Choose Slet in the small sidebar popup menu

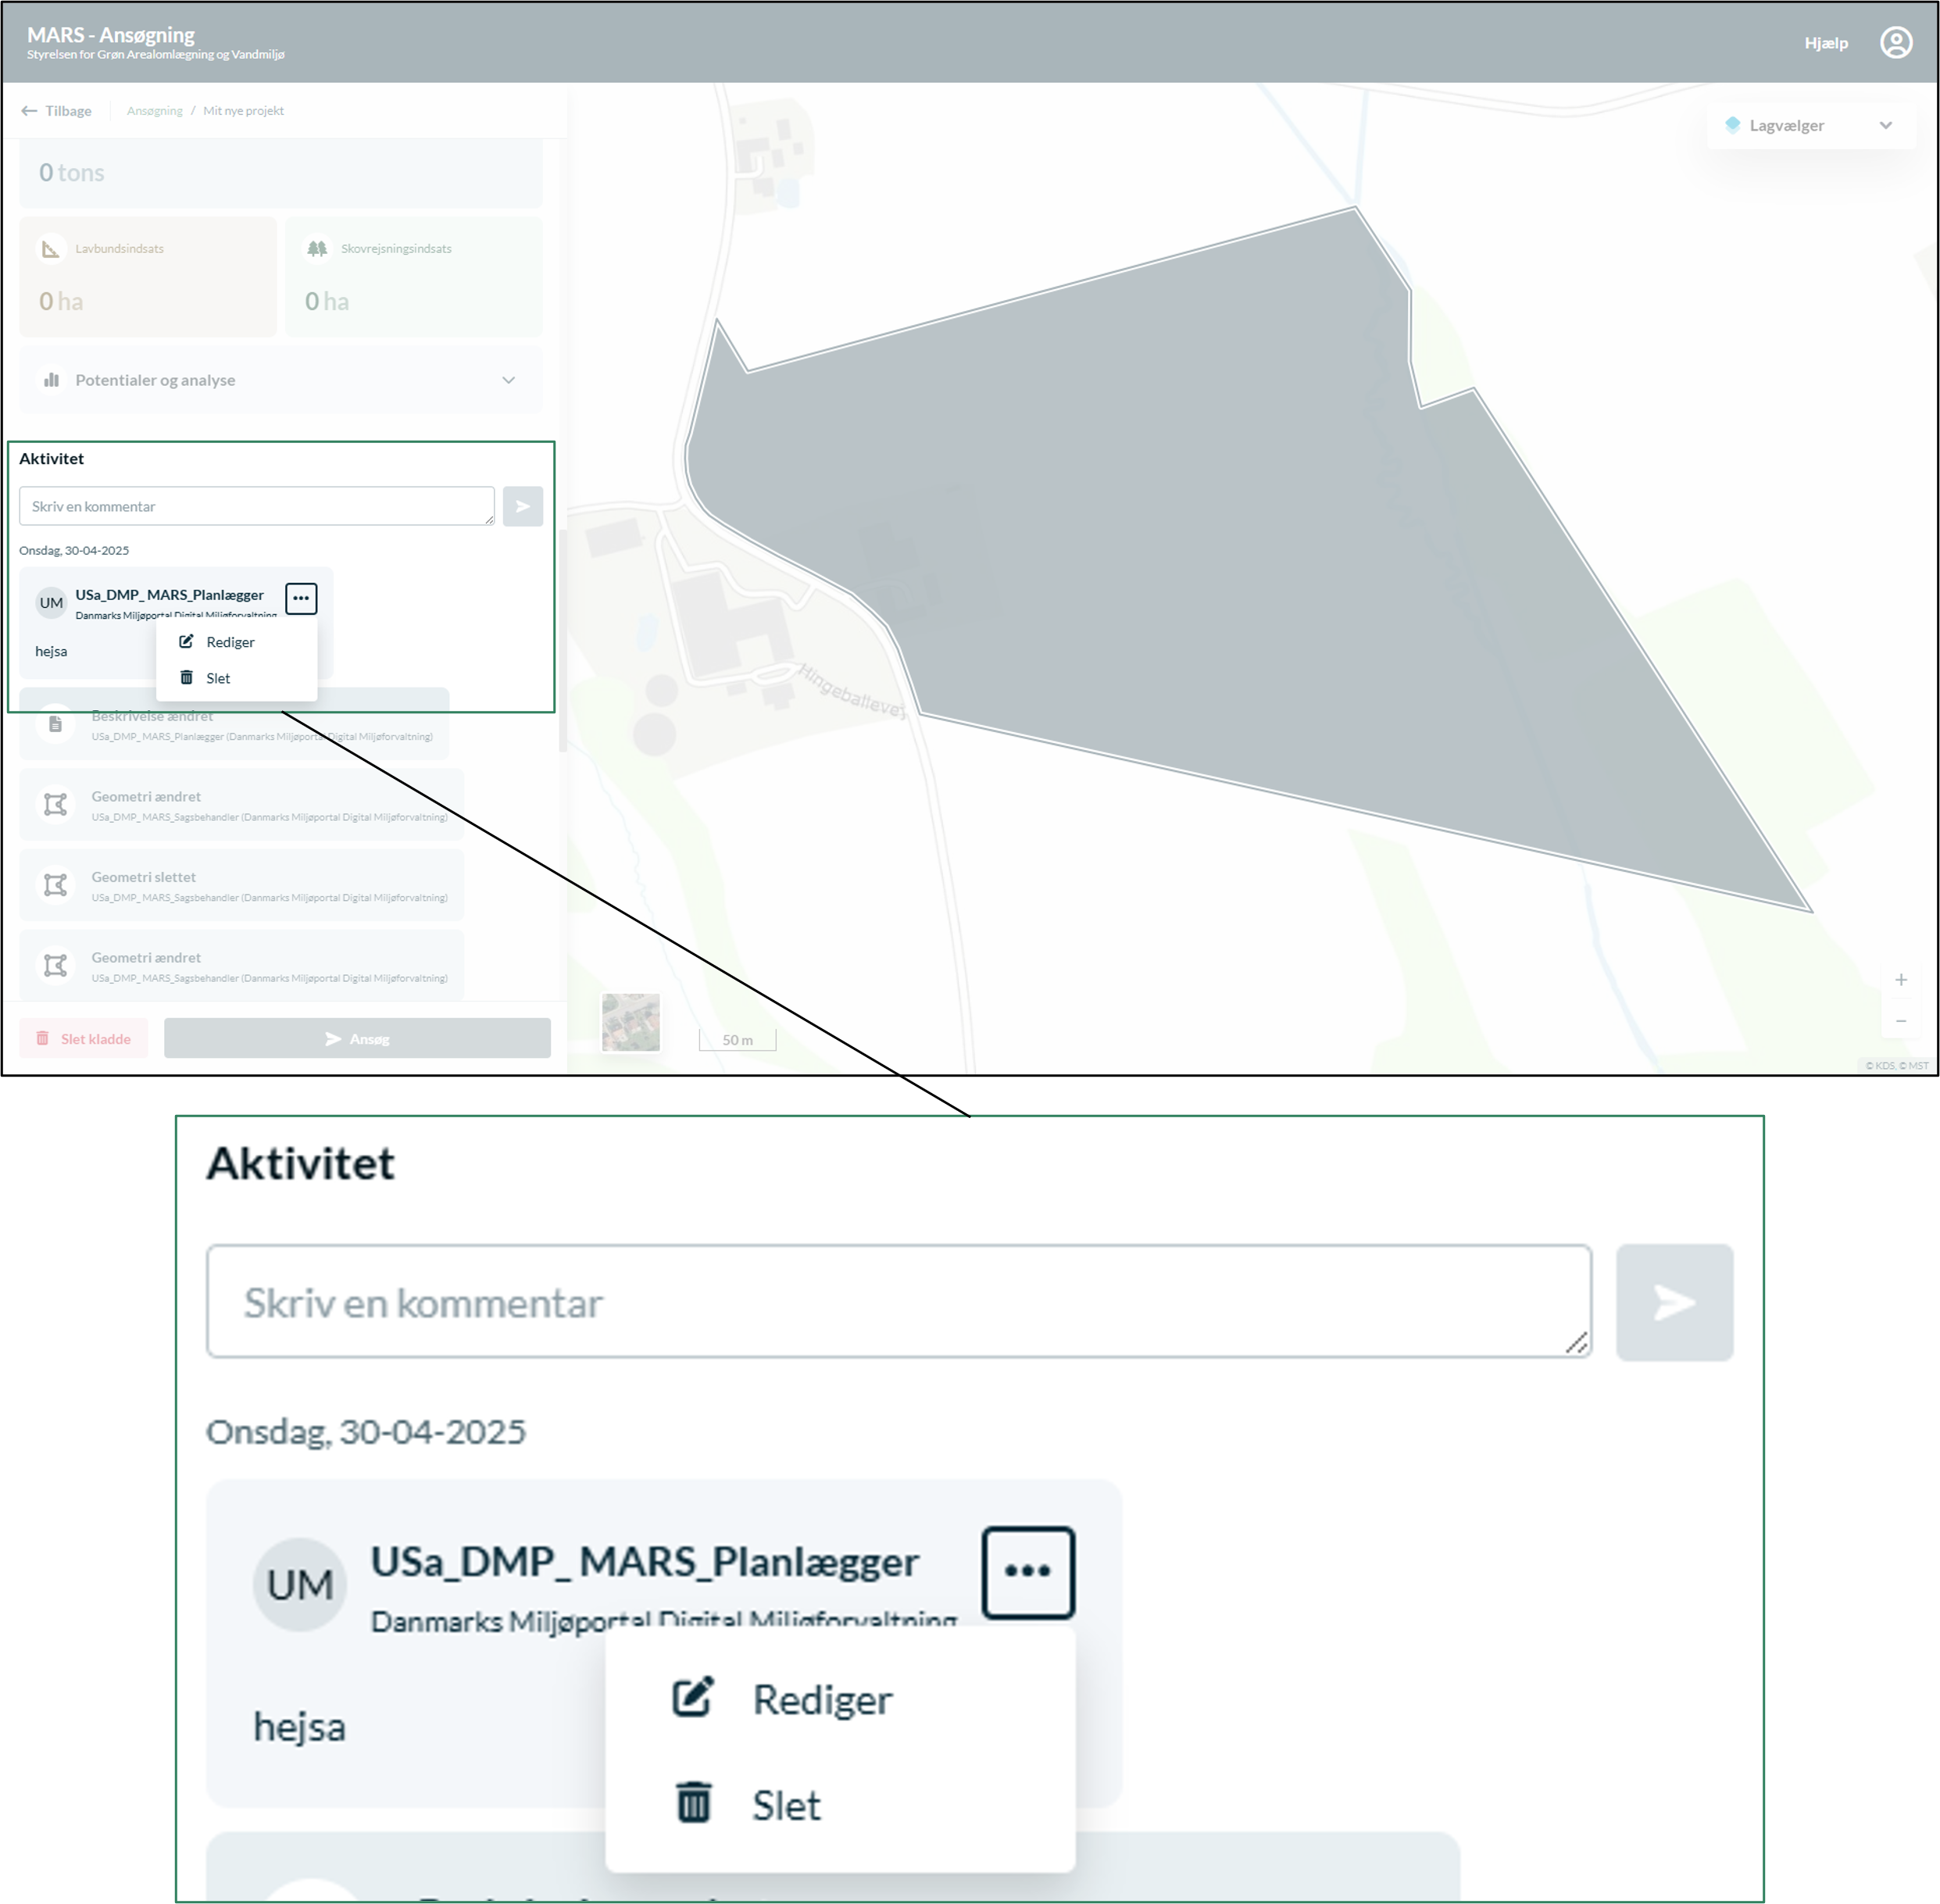237,678
